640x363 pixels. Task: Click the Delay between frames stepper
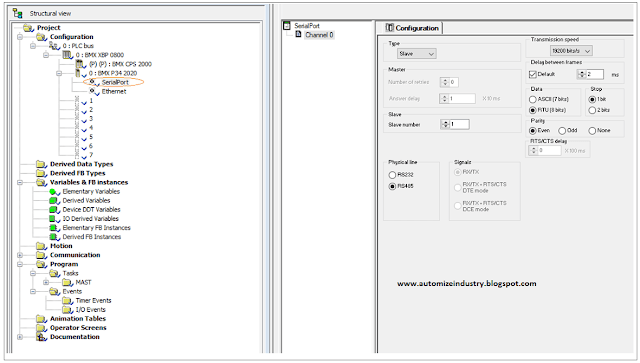pos(582,74)
